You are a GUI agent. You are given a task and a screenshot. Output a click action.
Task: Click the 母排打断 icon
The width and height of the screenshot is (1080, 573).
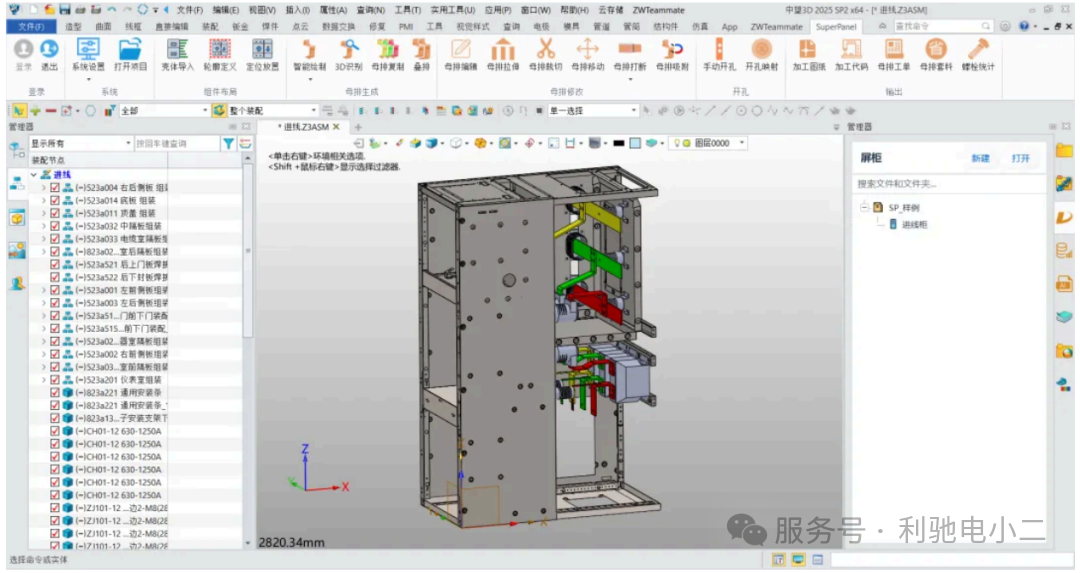[x=630, y=50]
